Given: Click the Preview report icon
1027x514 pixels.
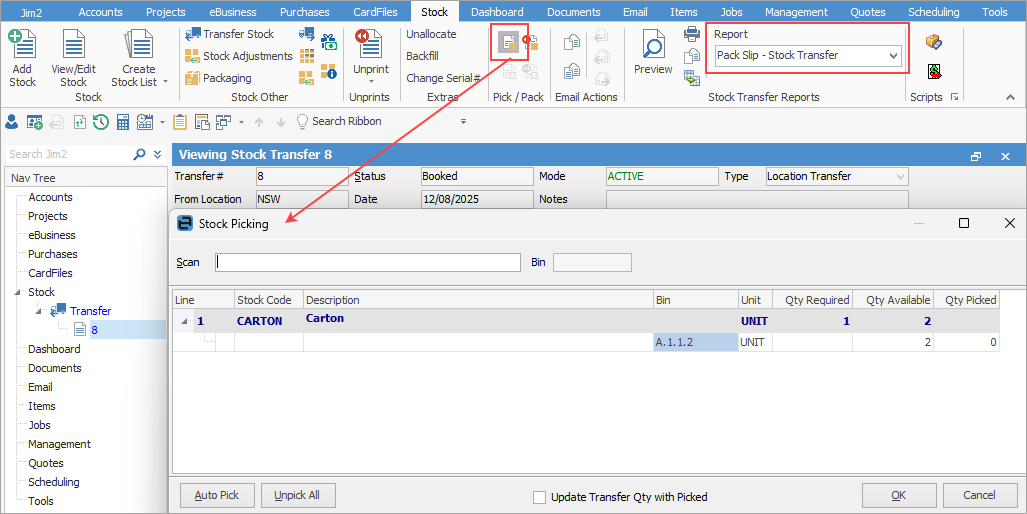Looking at the screenshot, I should coord(653,52).
